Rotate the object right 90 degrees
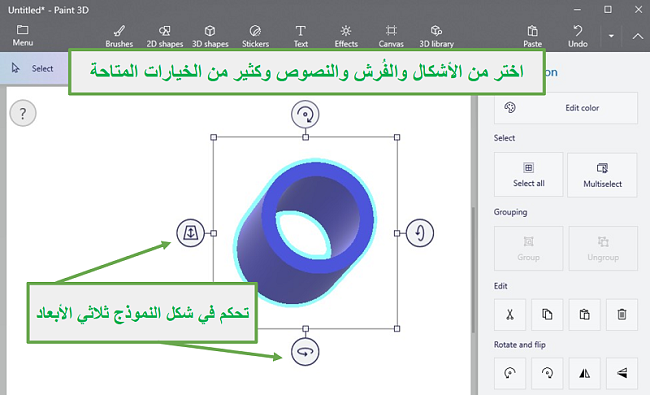 [547, 373]
